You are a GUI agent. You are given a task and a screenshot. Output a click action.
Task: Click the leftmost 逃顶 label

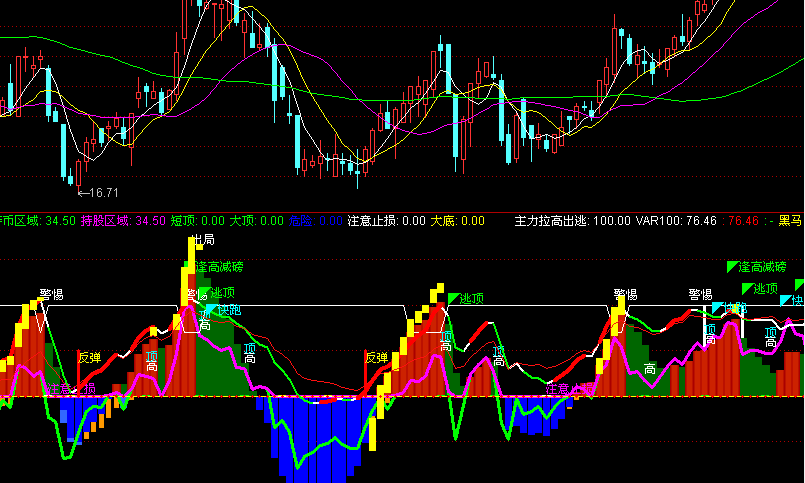tap(222, 293)
